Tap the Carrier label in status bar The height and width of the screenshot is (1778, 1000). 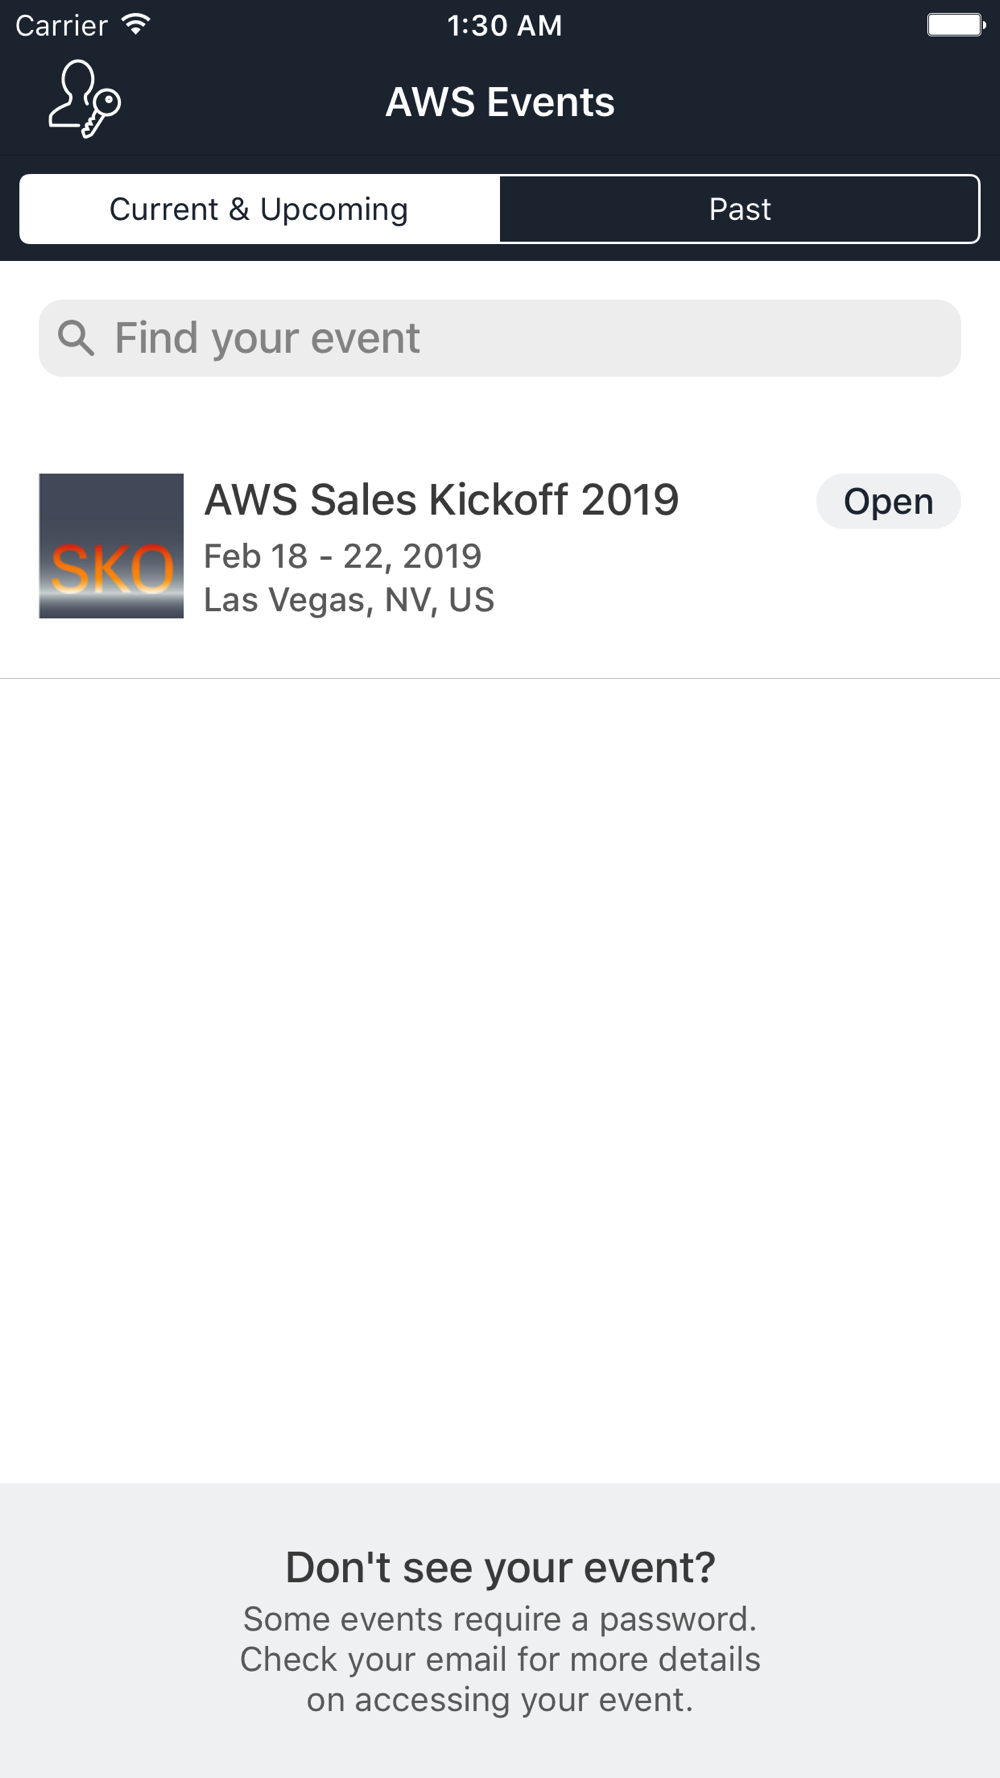[x=61, y=25]
